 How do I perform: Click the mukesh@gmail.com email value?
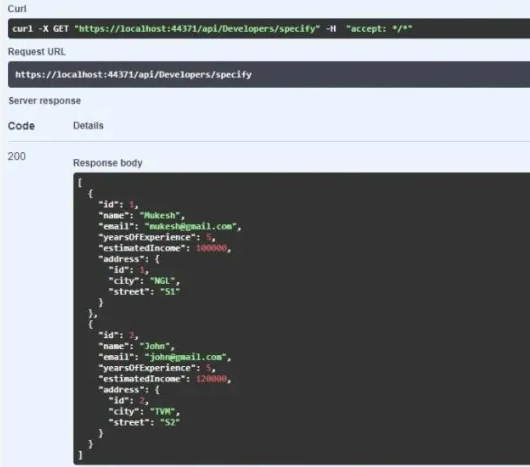tap(191, 226)
